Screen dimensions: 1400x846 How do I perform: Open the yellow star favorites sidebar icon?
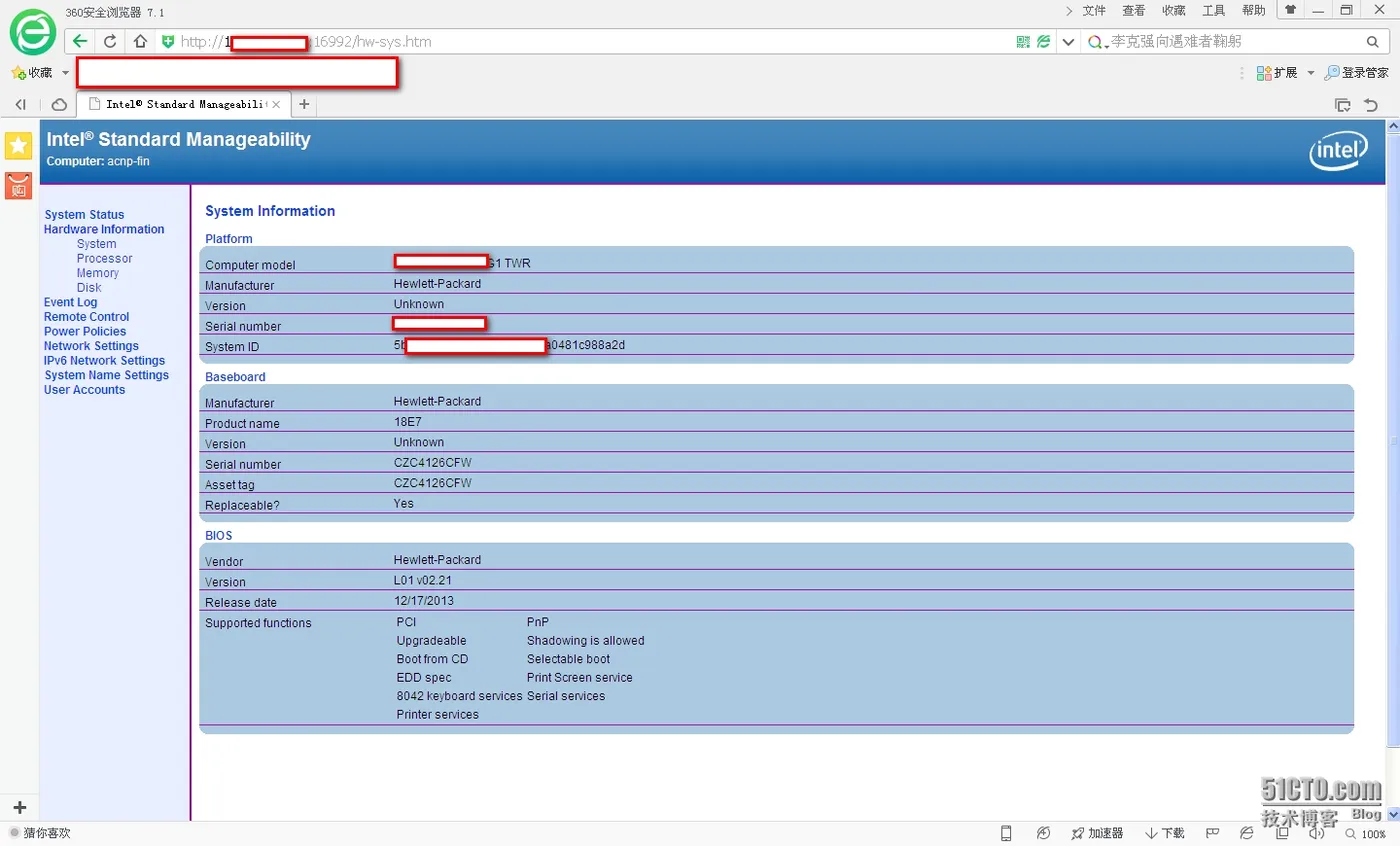click(x=19, y=145)
